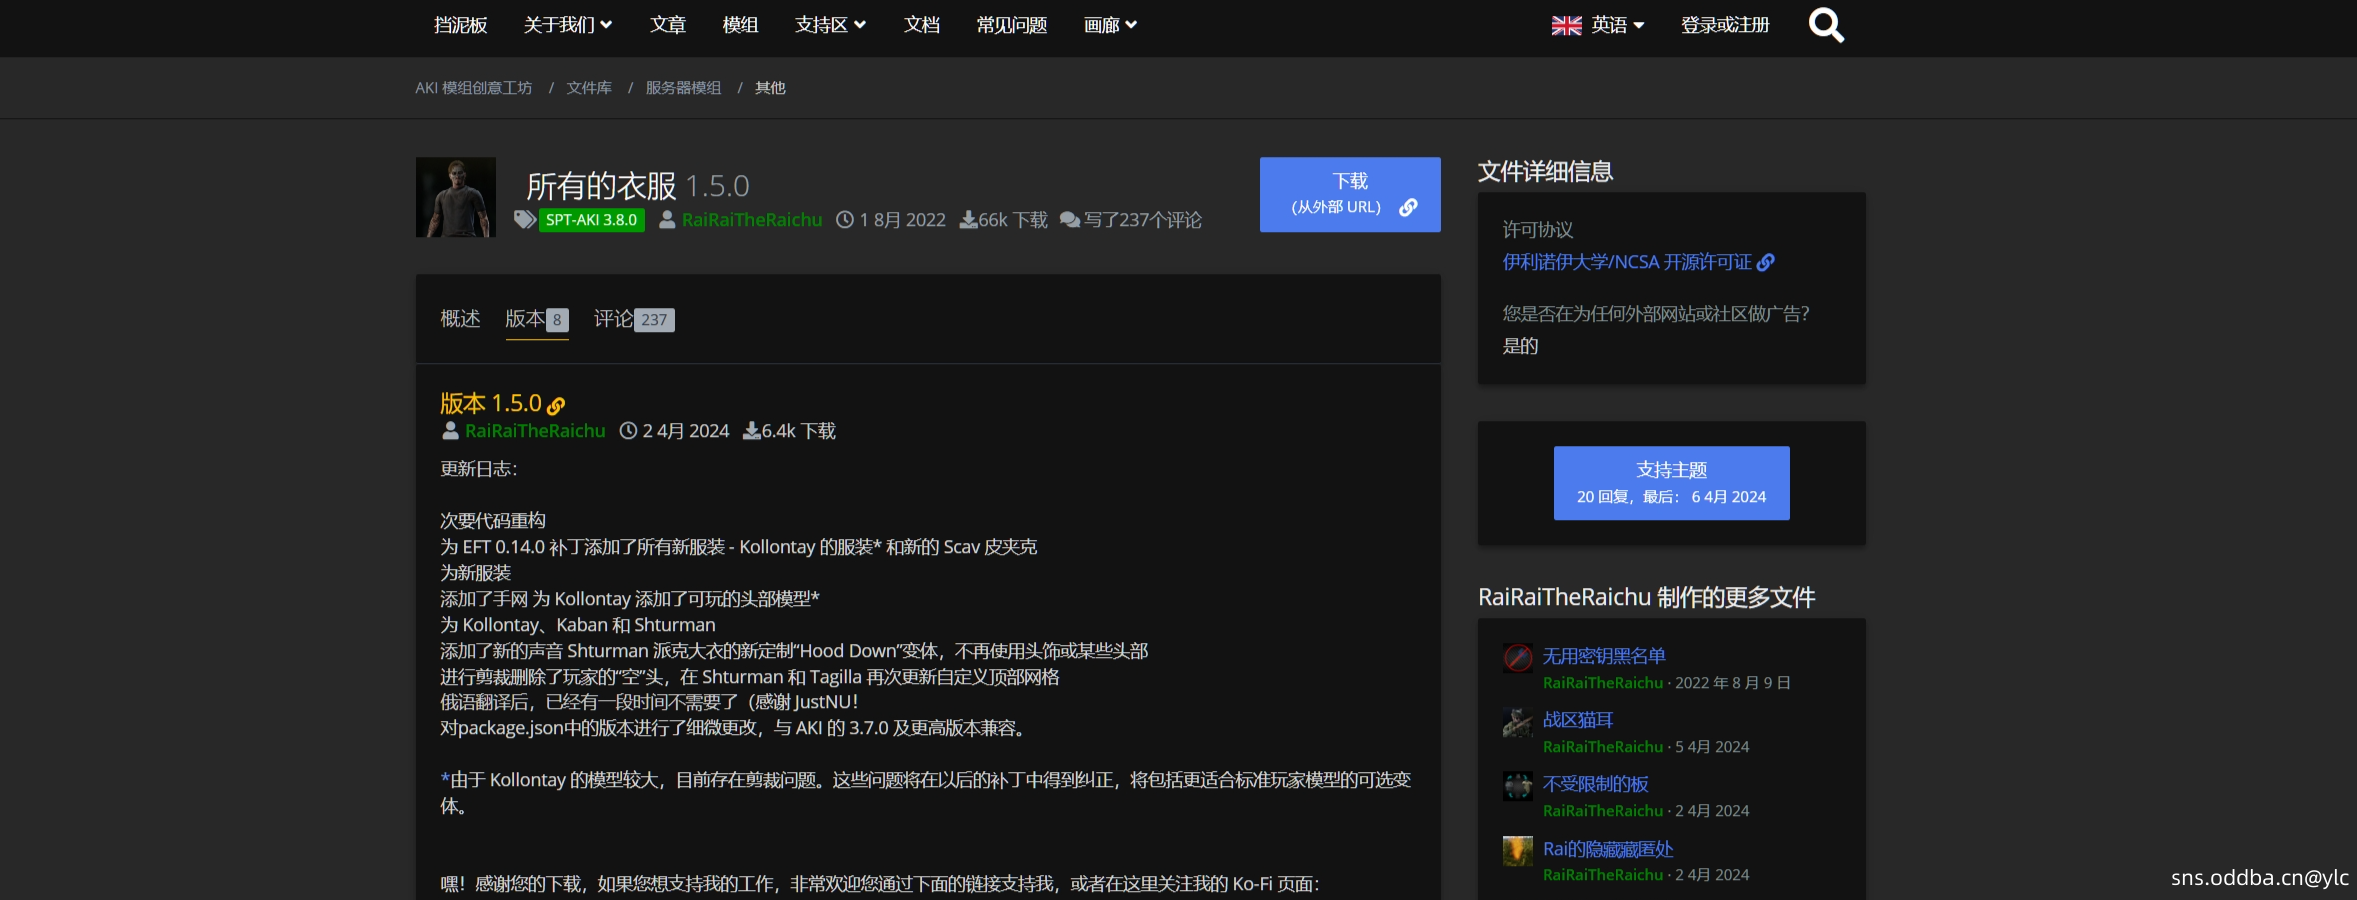This screenshot has height=900, width=2357.
Task: Click the 无用密钥黑名单 file icon
Action: pos(1517,658)
